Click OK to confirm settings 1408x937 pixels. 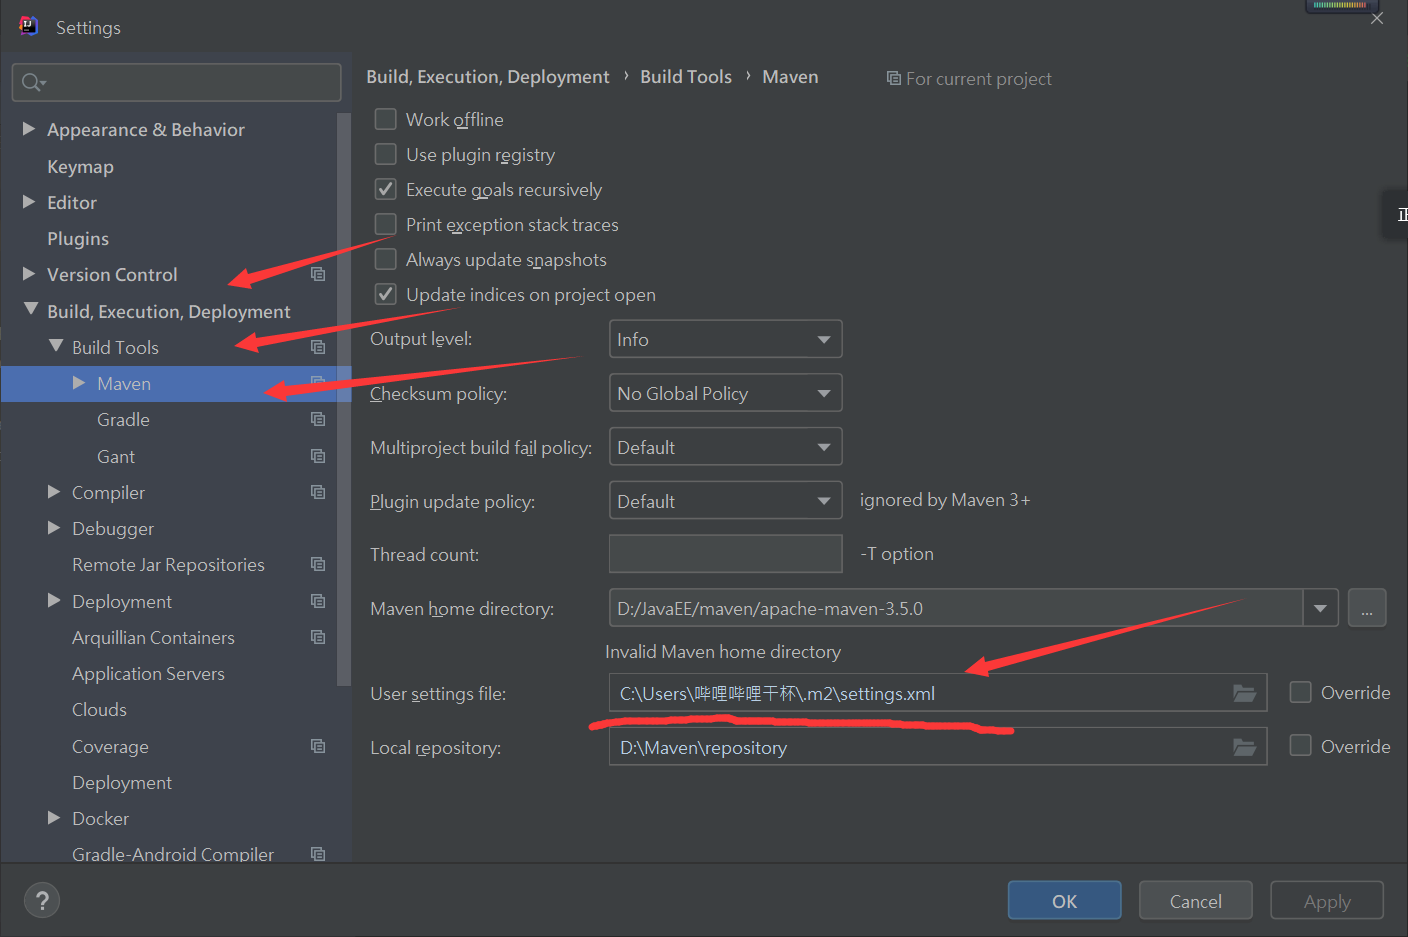pos(1064,900)
